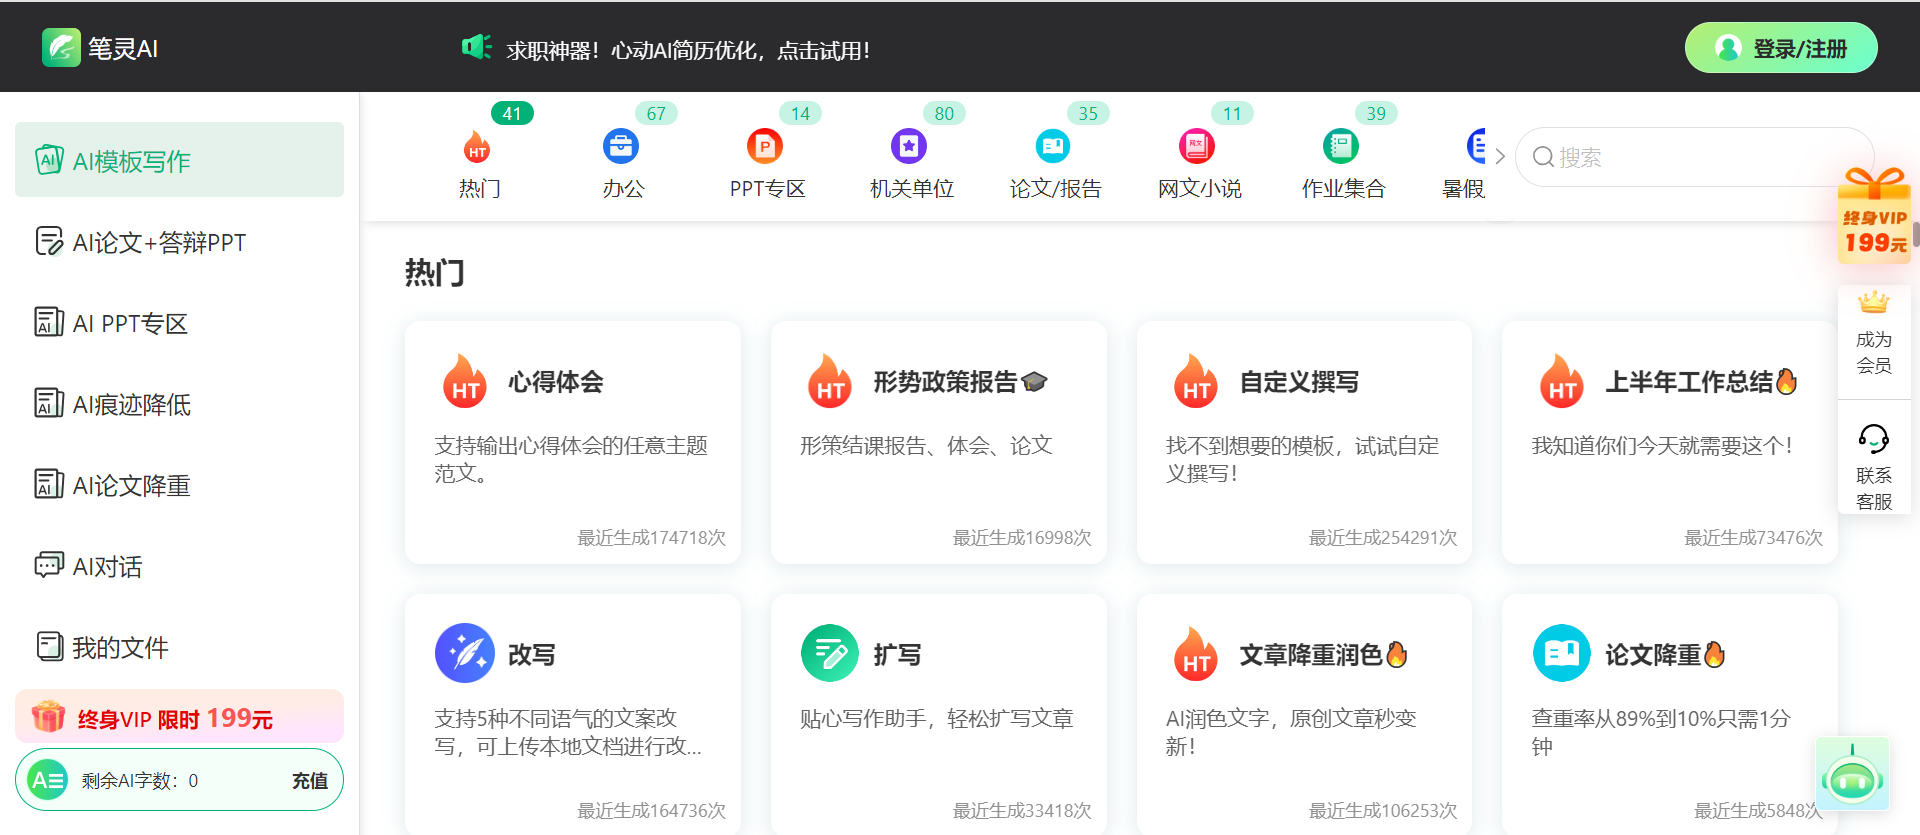Click the magnifier icon in search box

(1543, 157)
